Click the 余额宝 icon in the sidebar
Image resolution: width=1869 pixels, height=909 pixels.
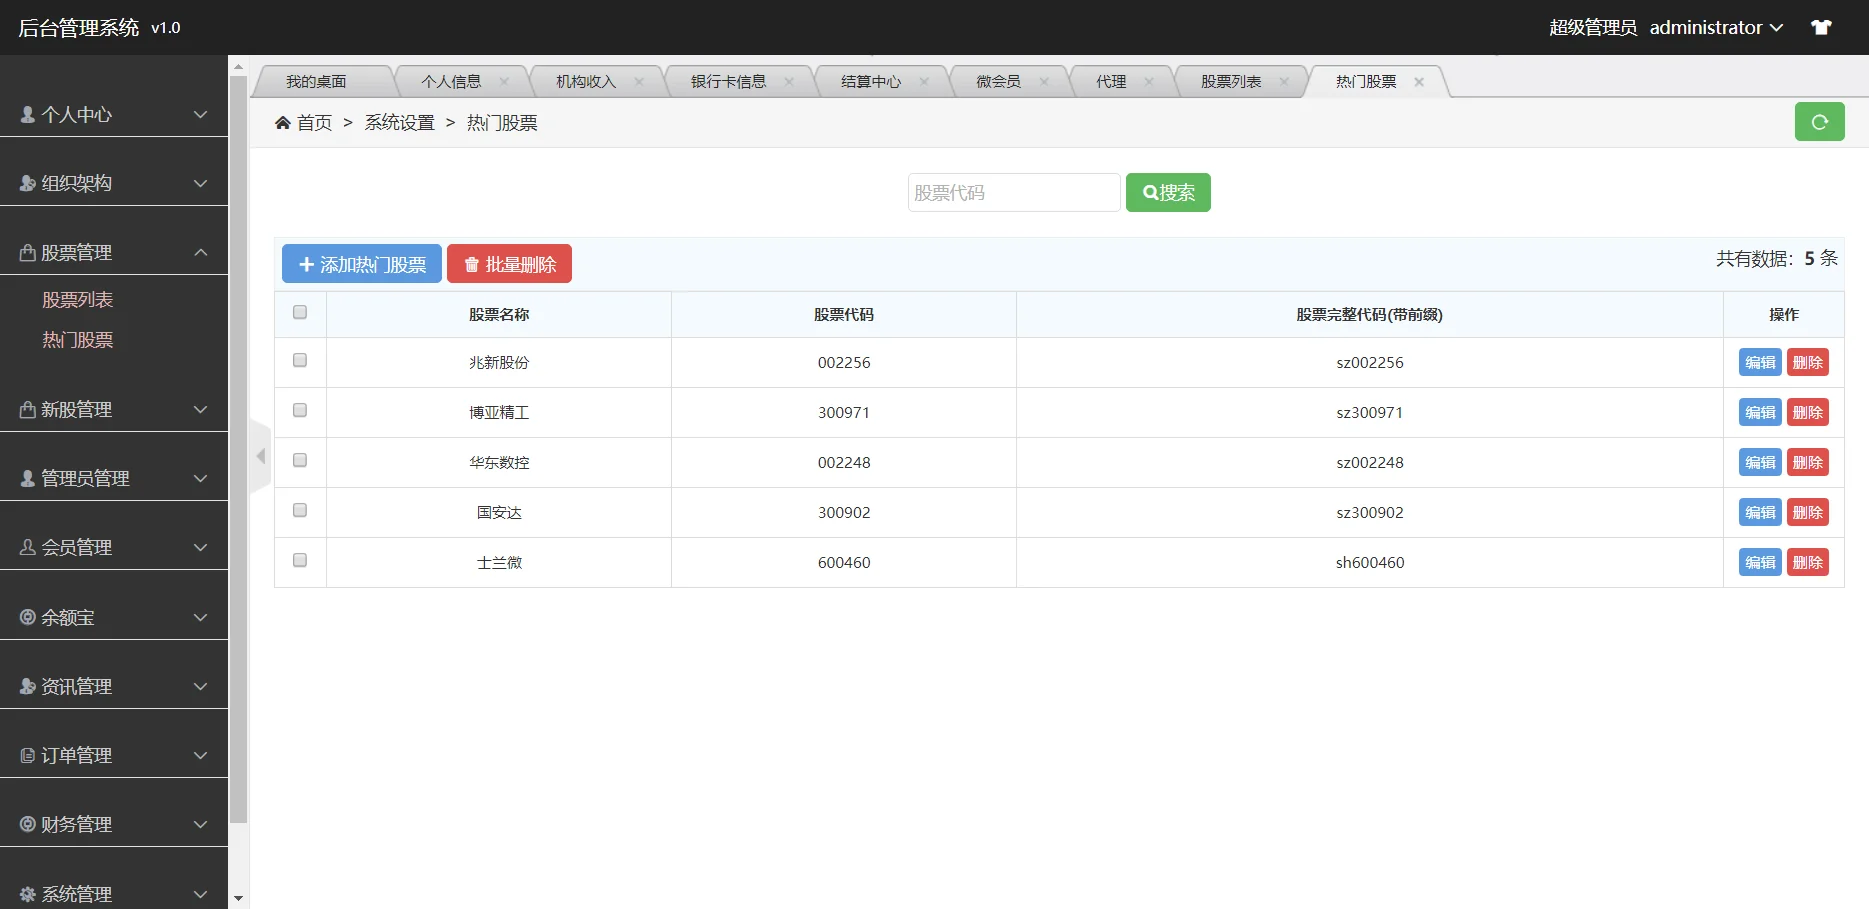pyautogui.click(x=27, y=617)
